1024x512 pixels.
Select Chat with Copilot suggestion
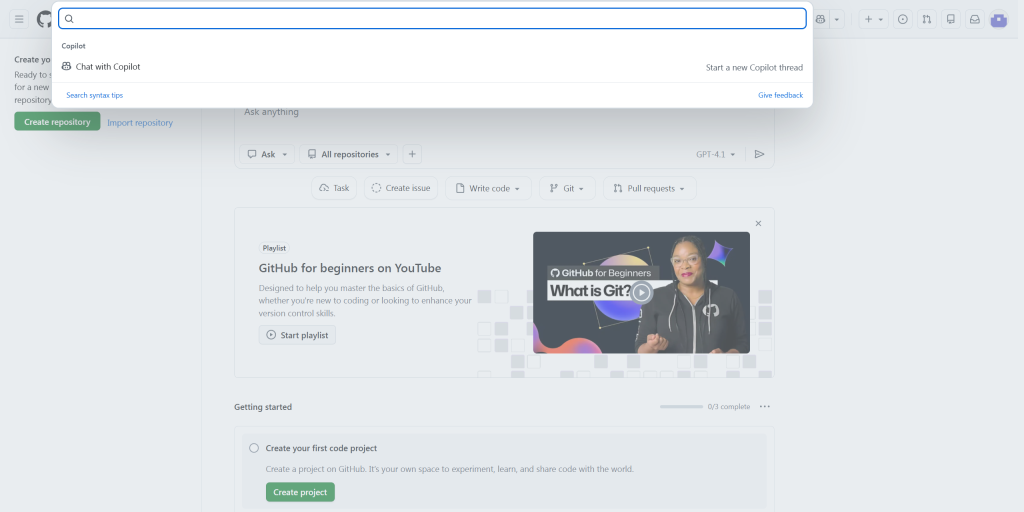point(108,67)
